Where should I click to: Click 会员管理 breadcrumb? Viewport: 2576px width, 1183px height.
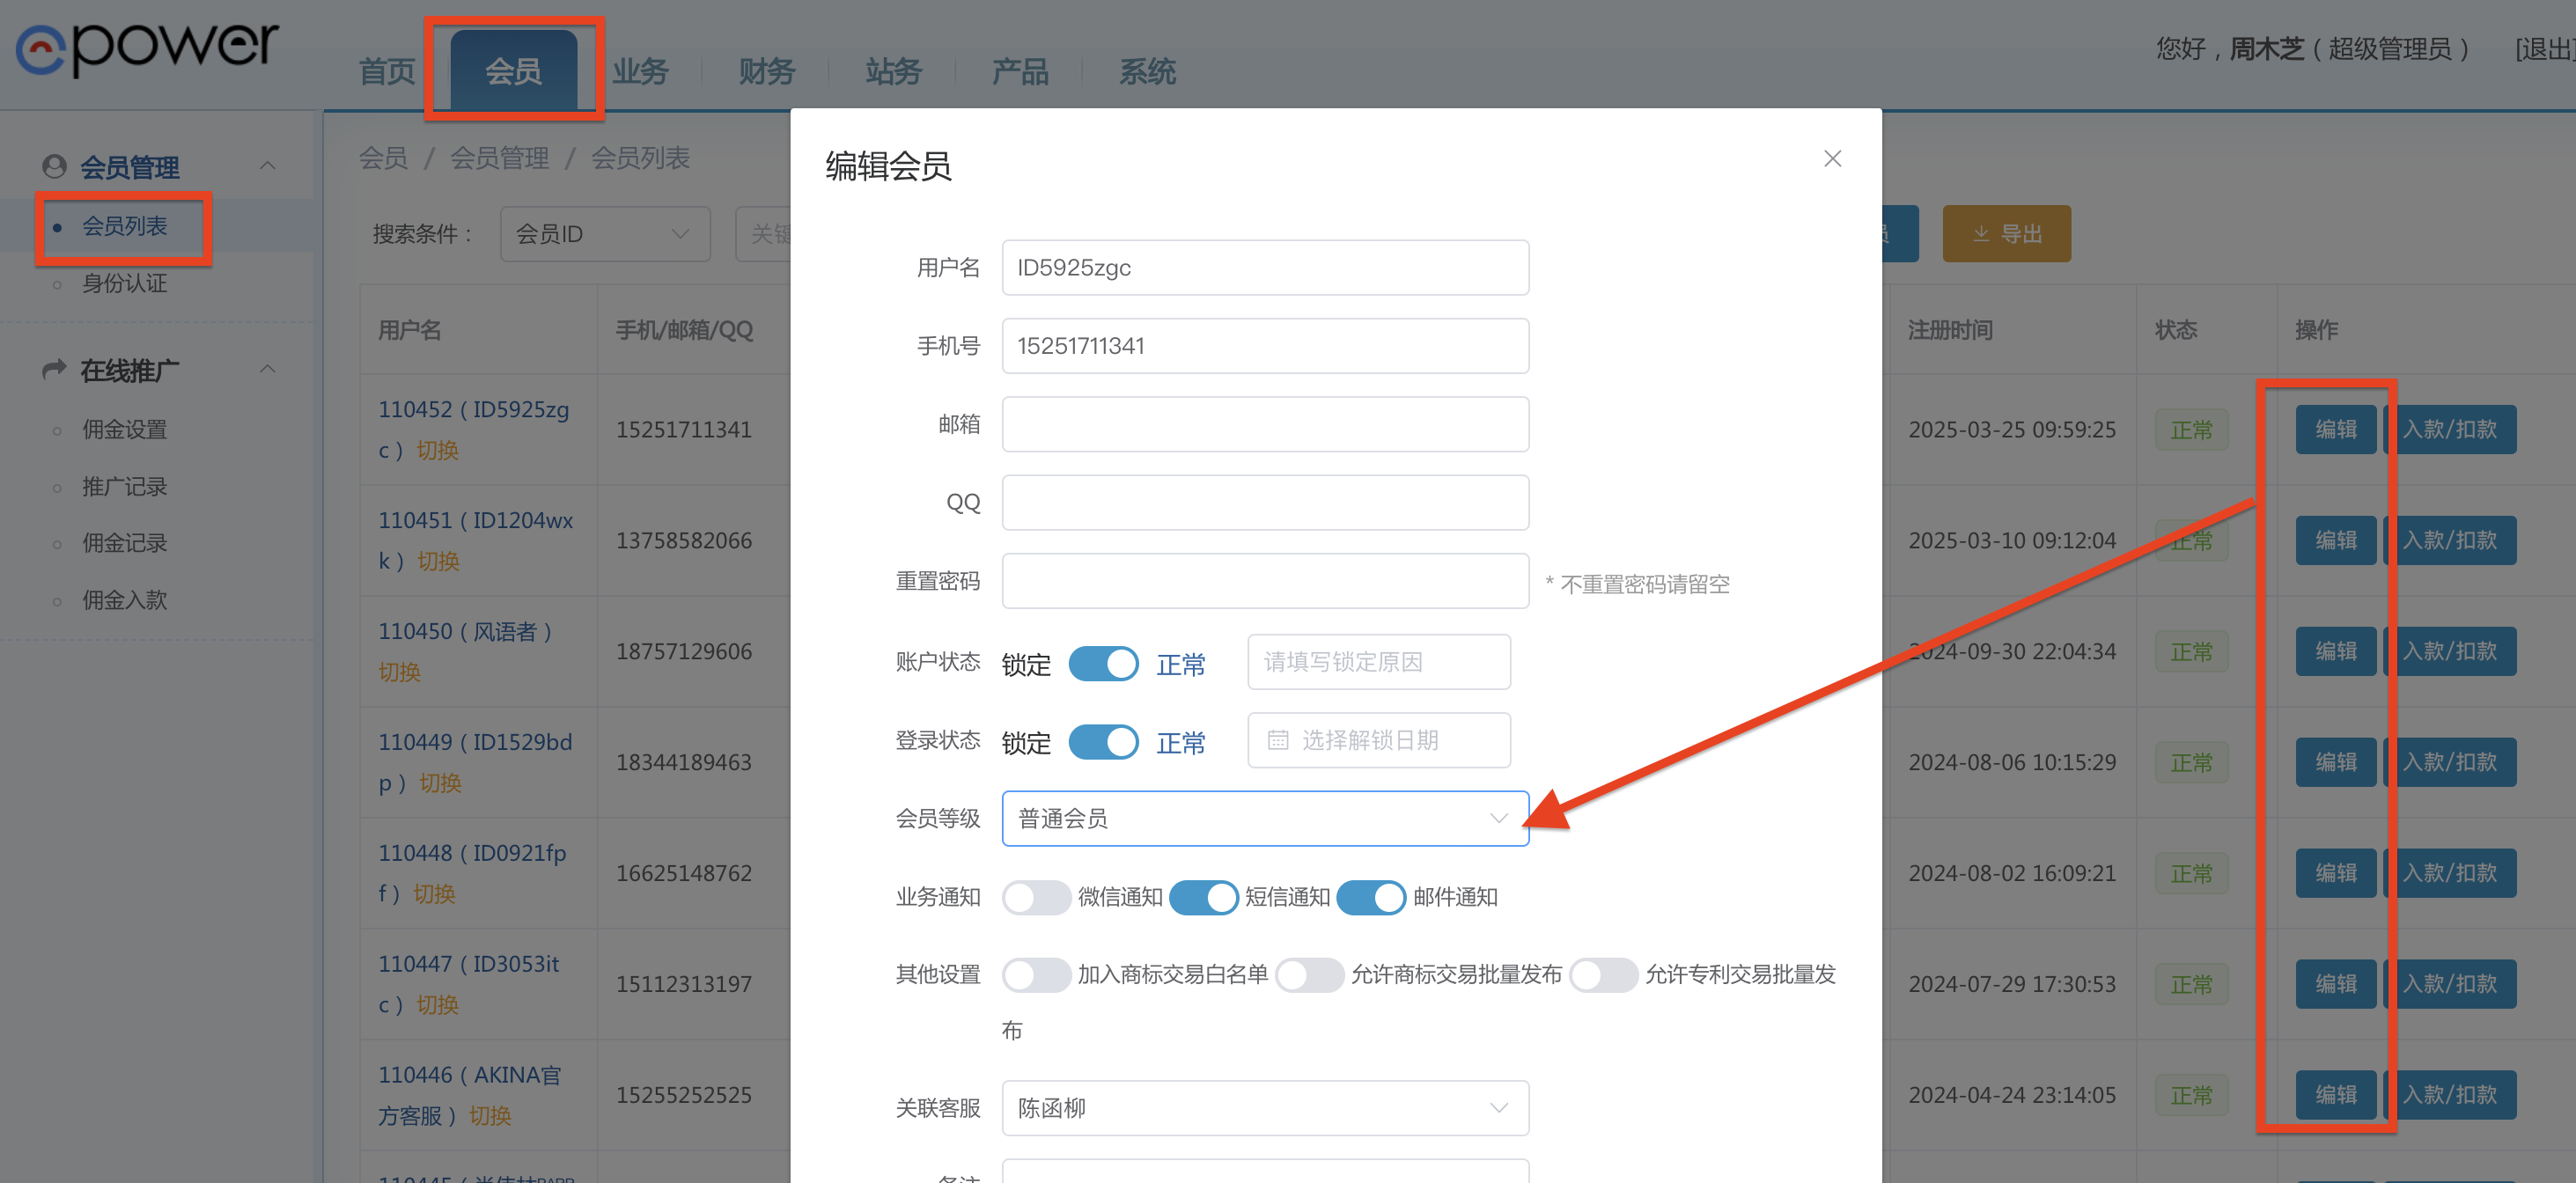tap(499, 158)
